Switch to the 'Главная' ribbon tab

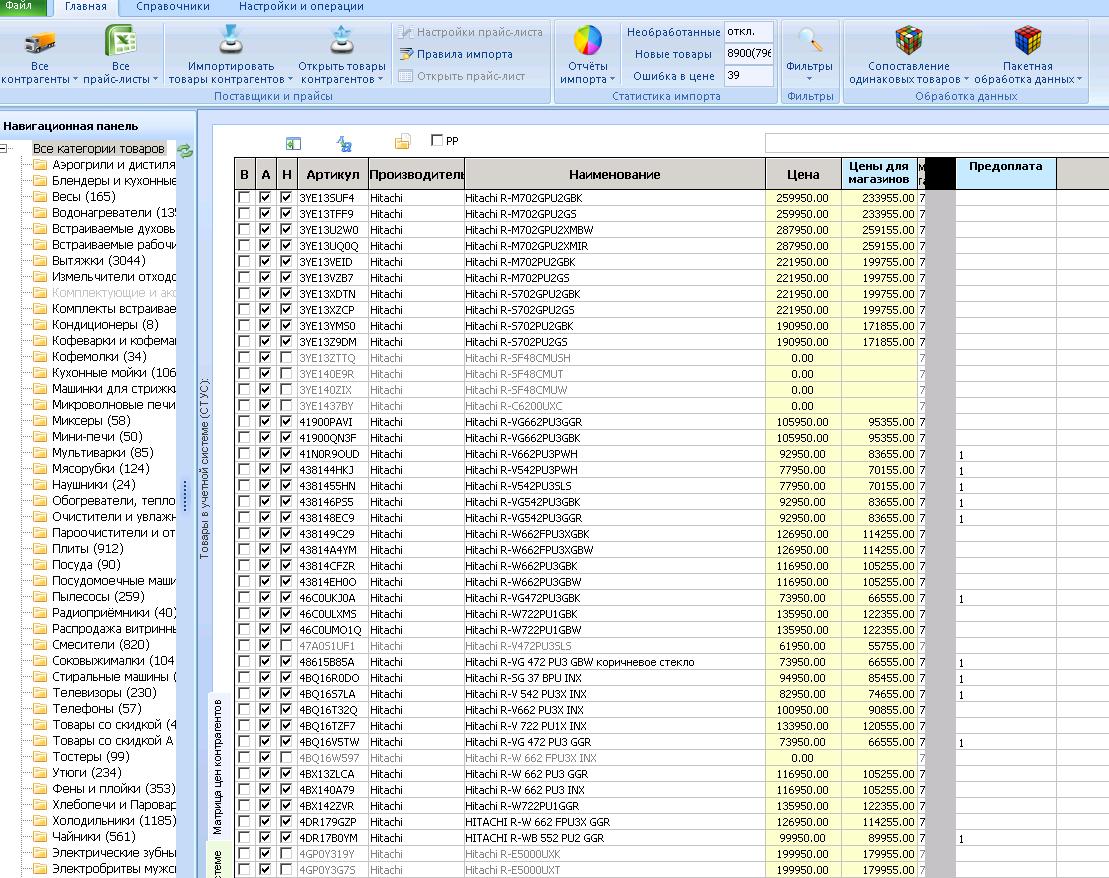pyautogui.click(x=86, y=6)
